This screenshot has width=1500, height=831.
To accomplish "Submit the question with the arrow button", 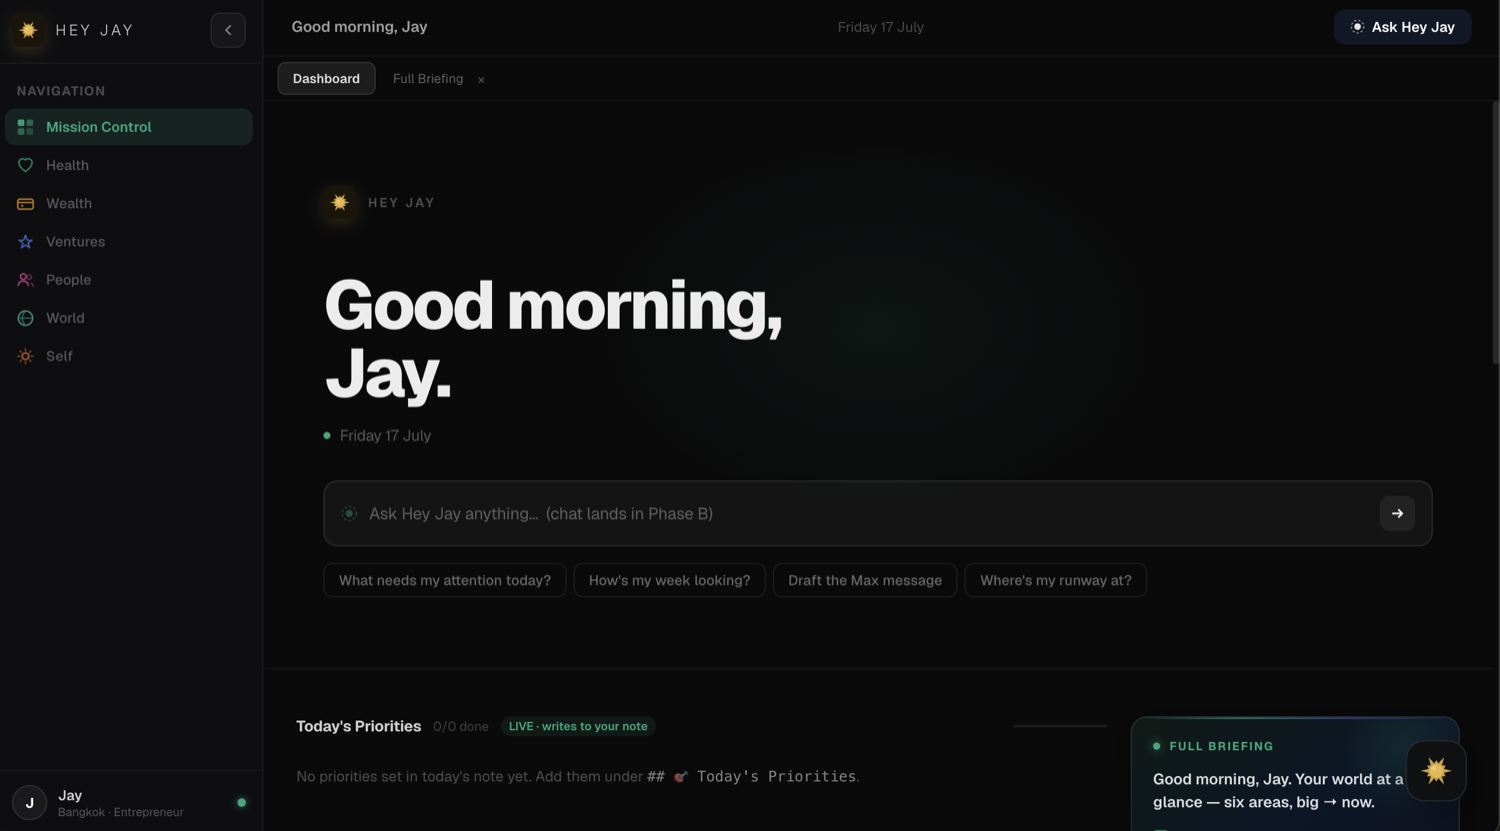I will tap(1397, 513).
